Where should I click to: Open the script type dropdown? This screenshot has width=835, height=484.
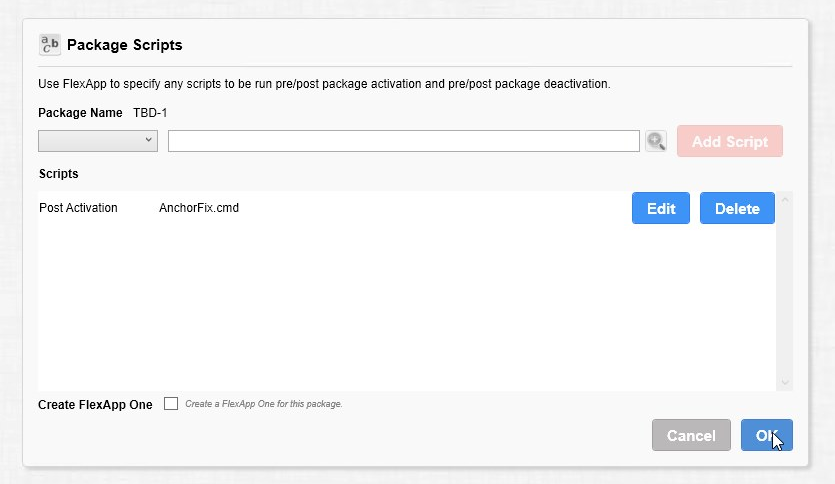98,141
